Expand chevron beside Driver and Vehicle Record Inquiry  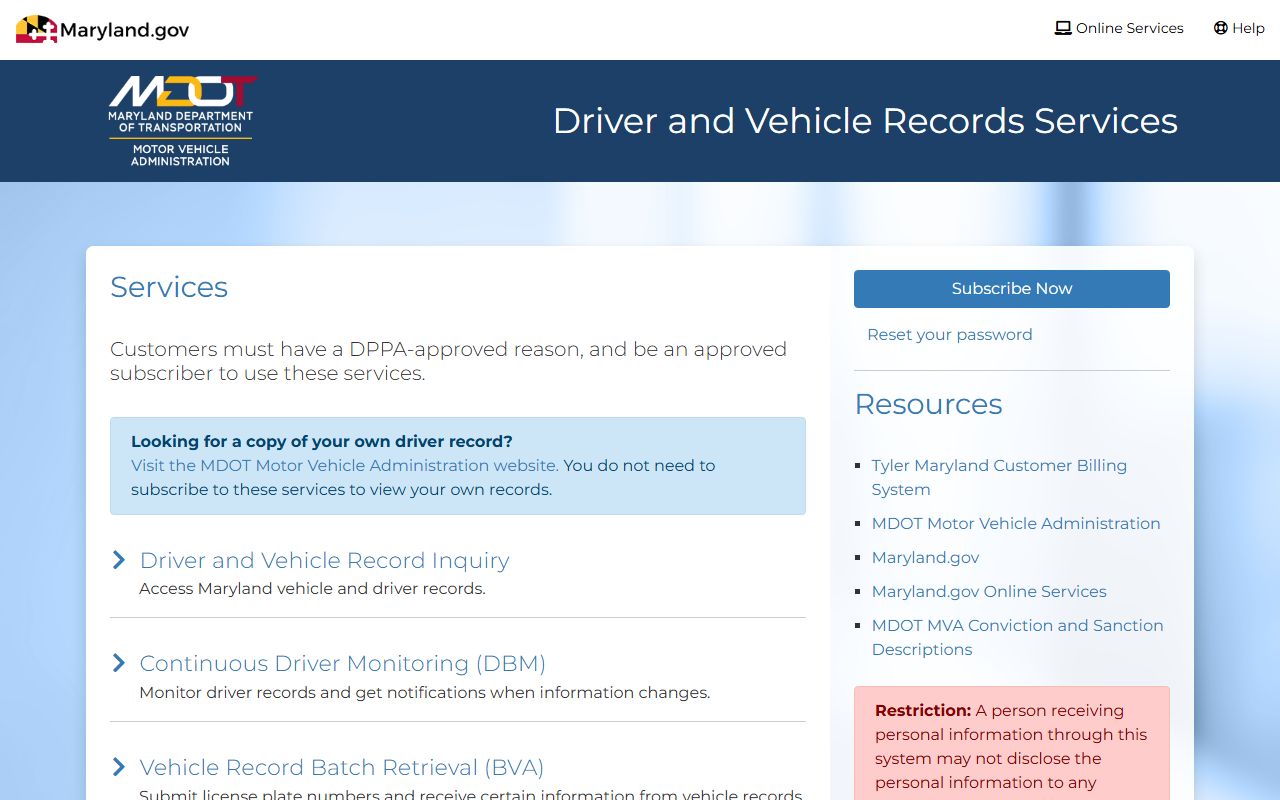(119, 560)
